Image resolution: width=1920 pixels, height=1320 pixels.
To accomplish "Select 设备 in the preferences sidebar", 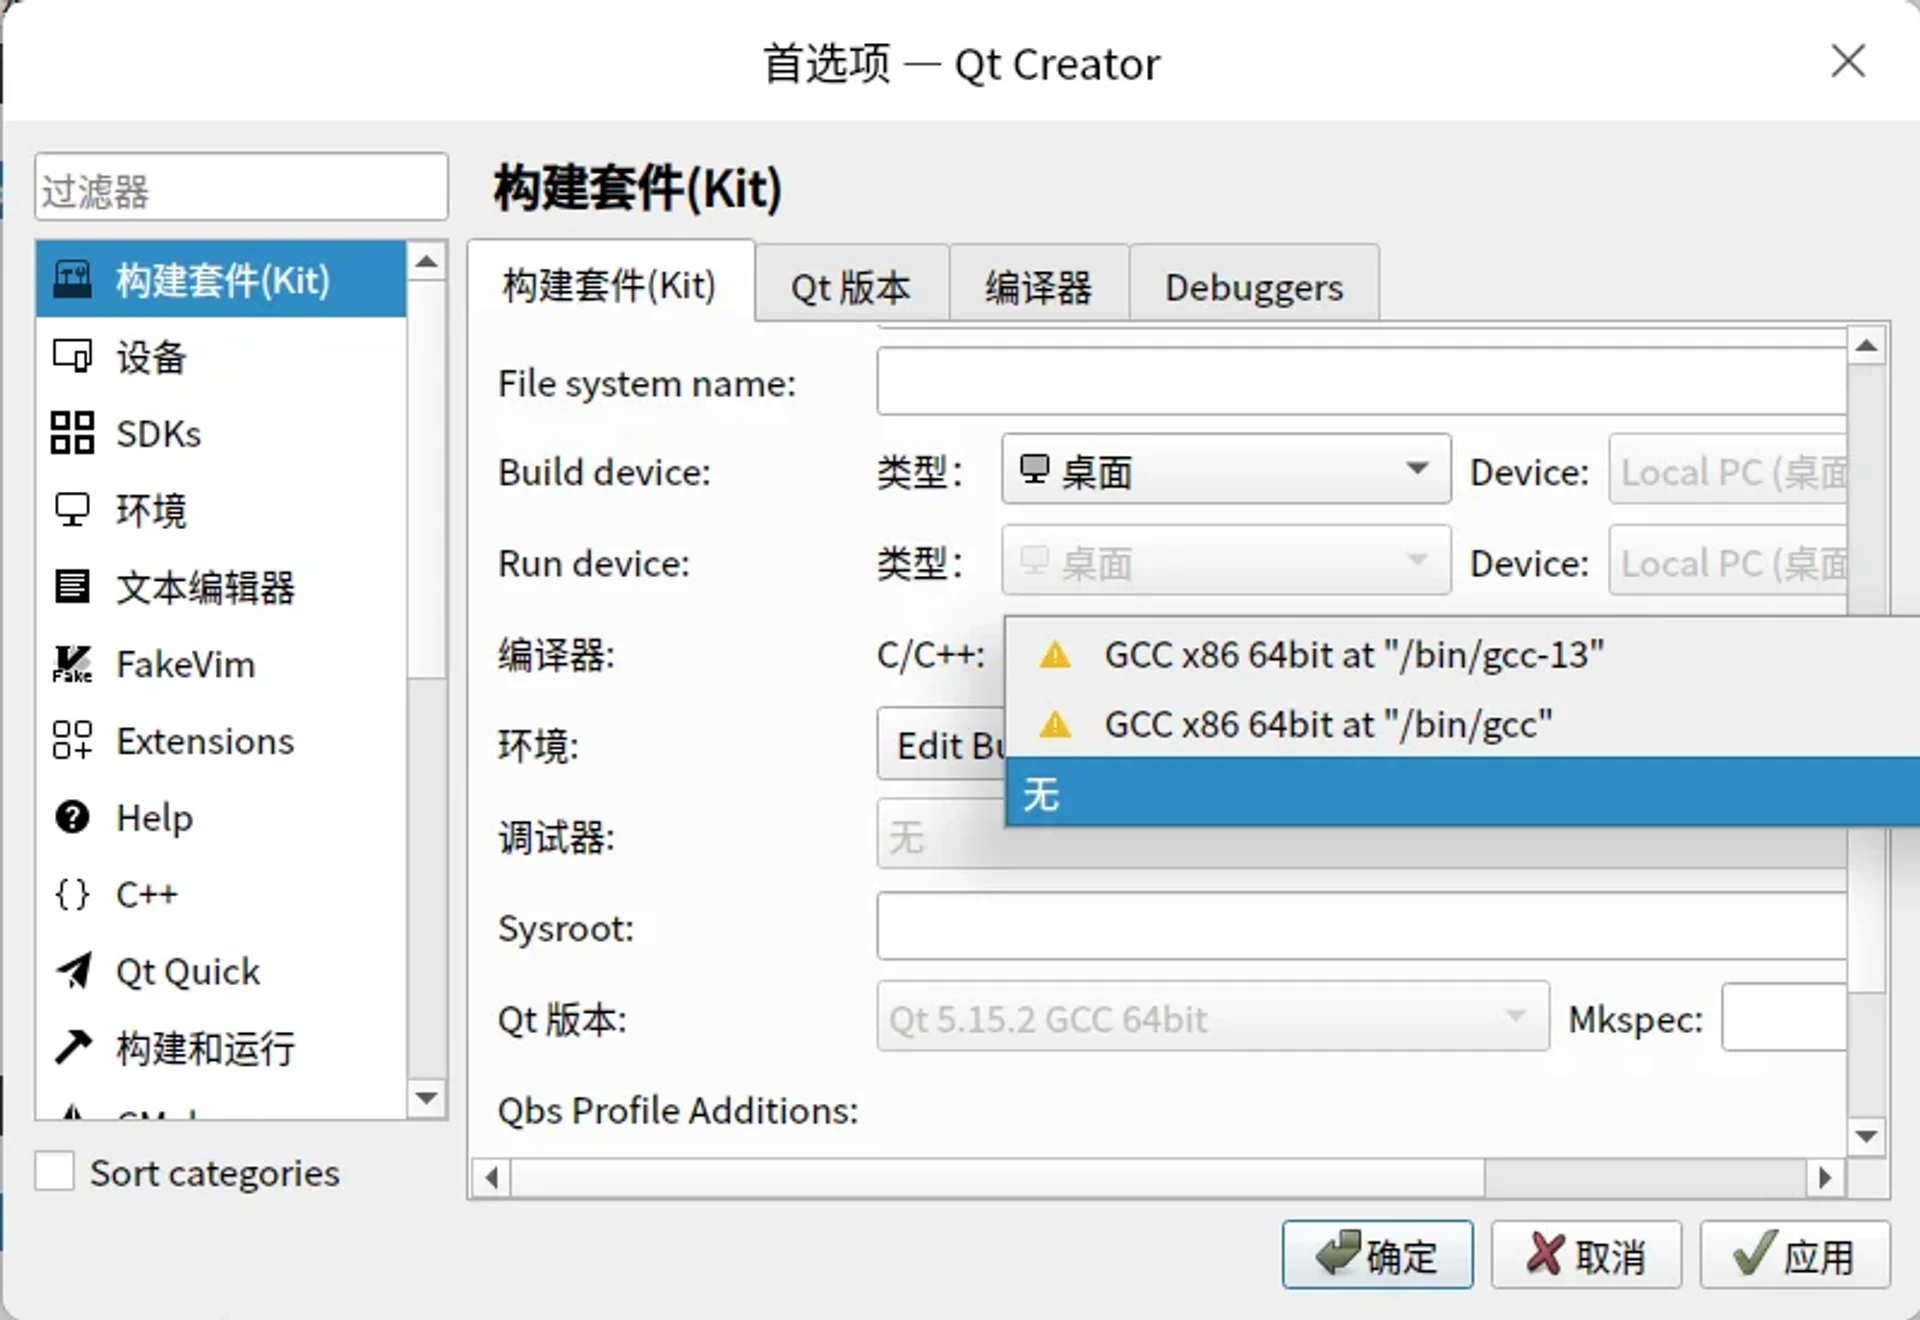I will point(150,357).
